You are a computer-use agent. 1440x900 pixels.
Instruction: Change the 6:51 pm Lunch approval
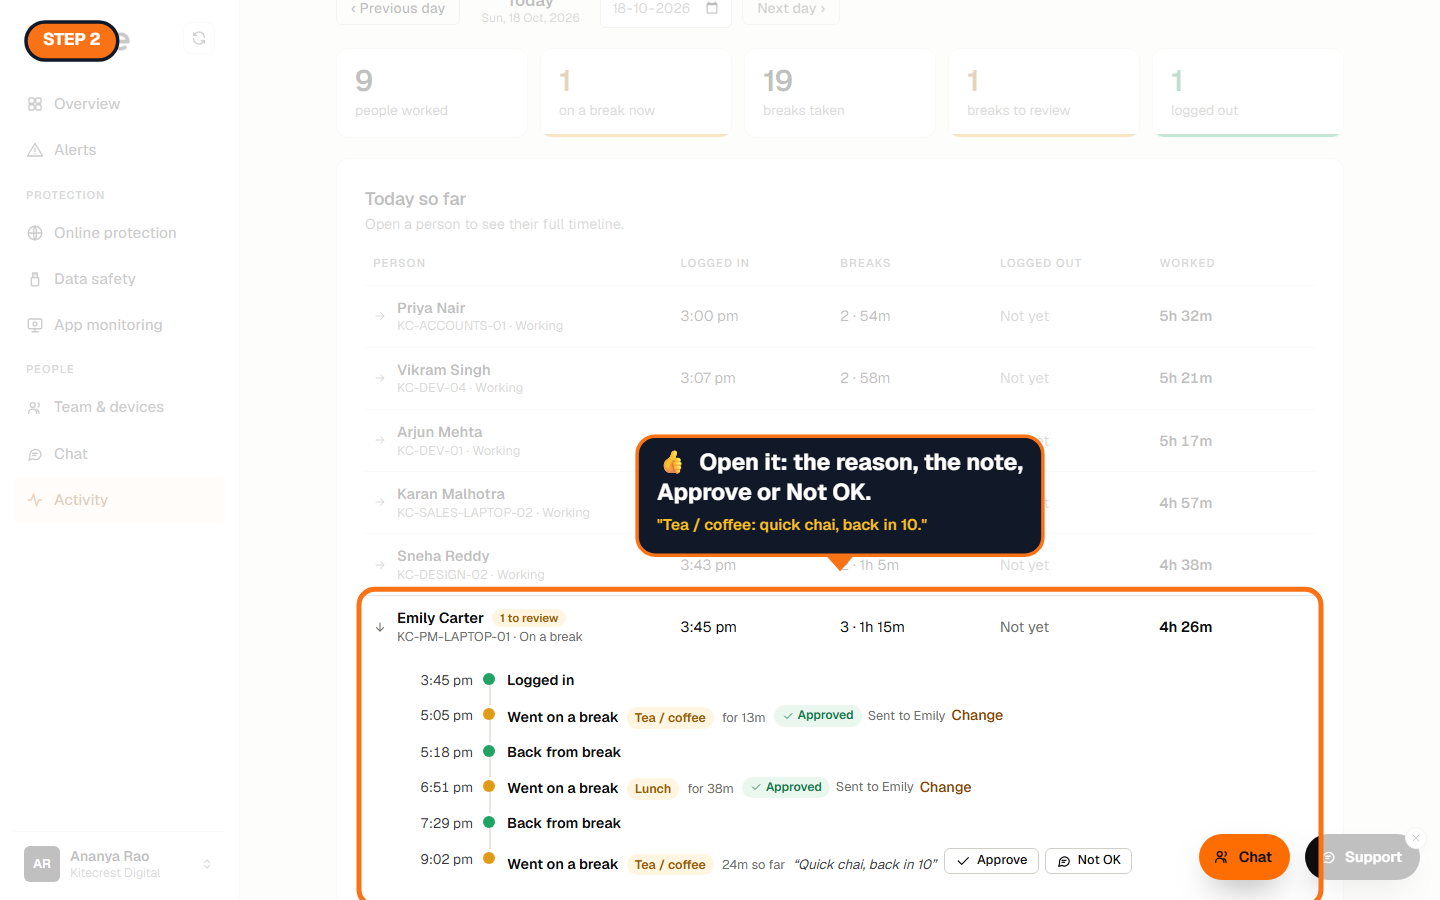(945, 787)
